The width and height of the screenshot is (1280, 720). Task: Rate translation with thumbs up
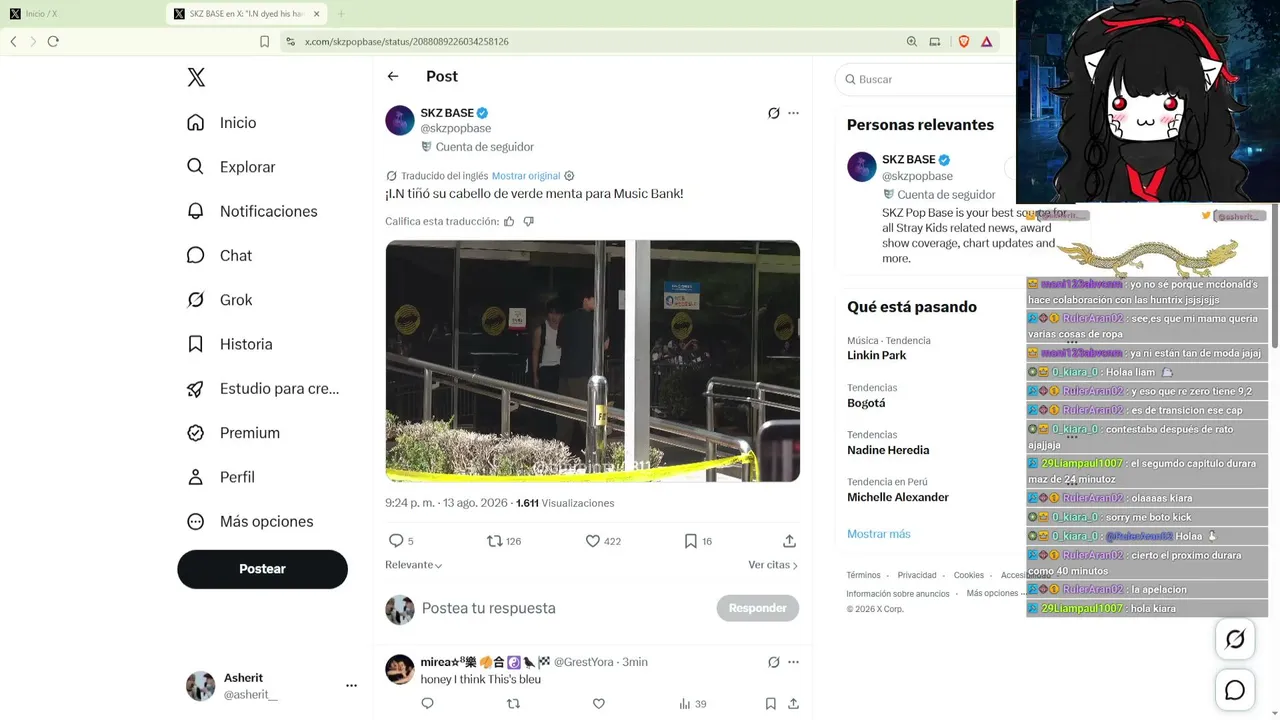tap(509, 221)
